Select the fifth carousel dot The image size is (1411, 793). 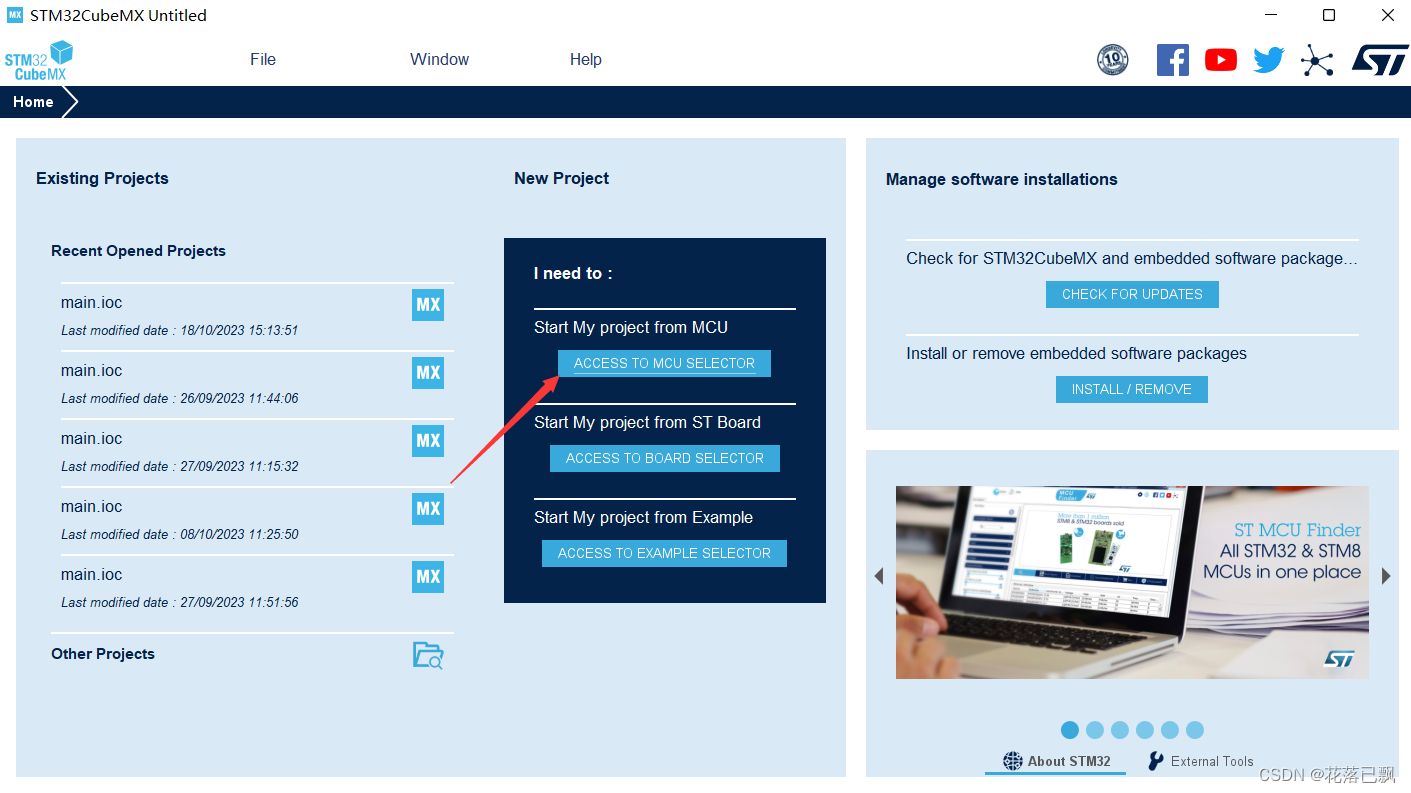coord(1170,730)
